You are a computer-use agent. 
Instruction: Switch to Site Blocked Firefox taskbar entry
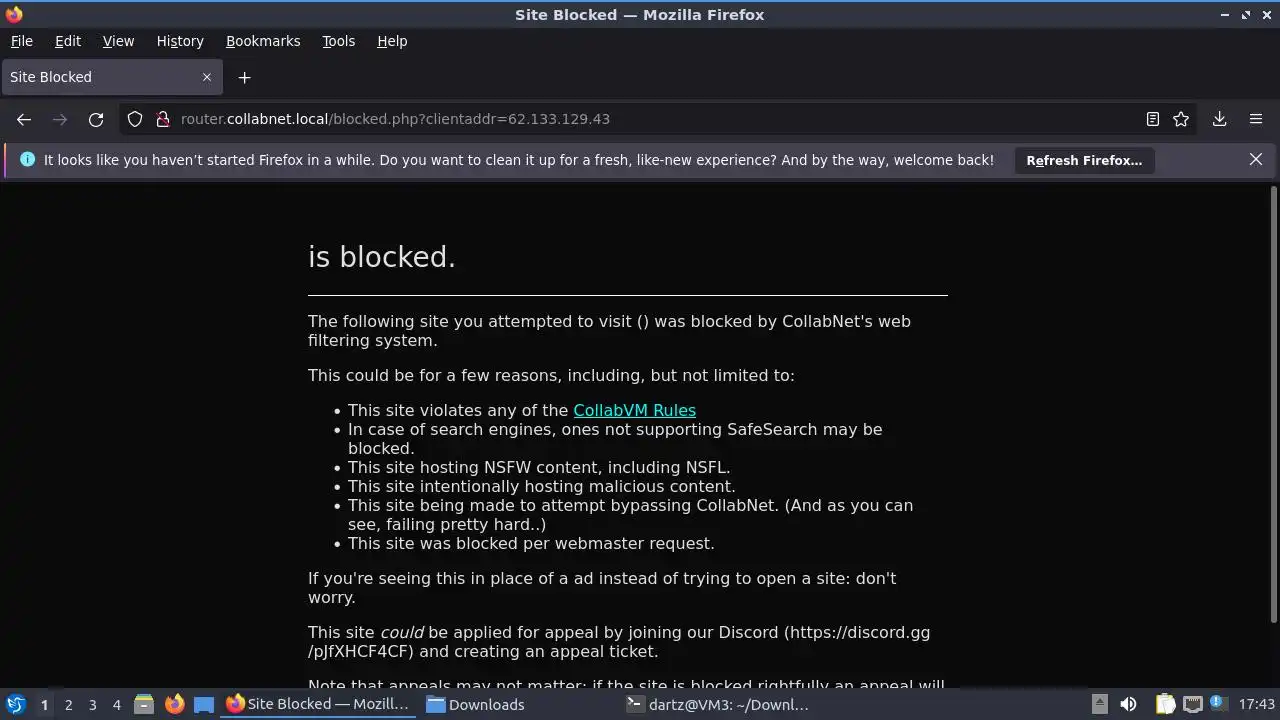(x=320, y=704)
